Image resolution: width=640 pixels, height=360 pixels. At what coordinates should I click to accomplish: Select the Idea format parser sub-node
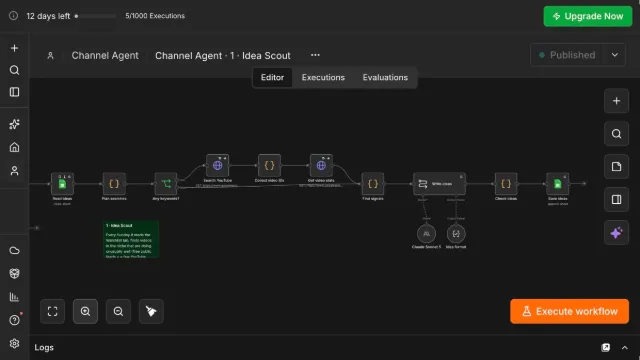point(456,234)
